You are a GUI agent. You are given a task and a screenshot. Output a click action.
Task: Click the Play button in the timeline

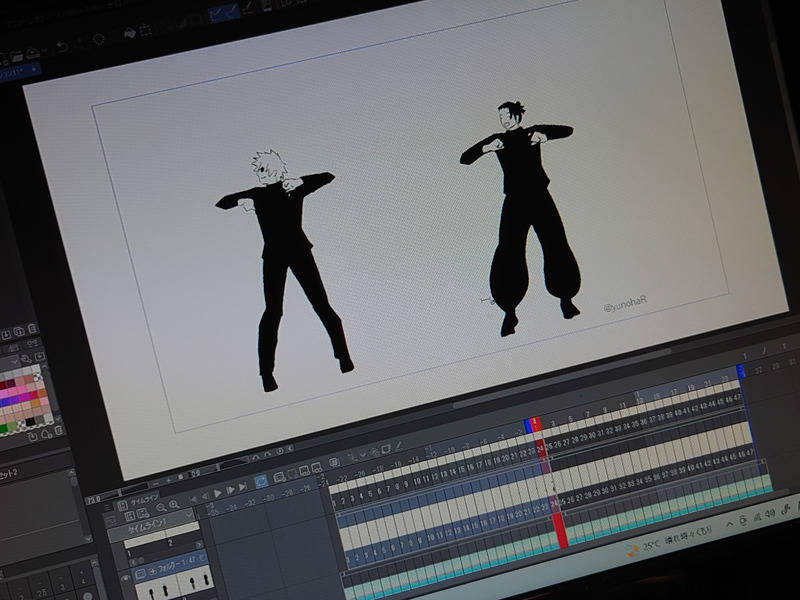tap(217, 493)
